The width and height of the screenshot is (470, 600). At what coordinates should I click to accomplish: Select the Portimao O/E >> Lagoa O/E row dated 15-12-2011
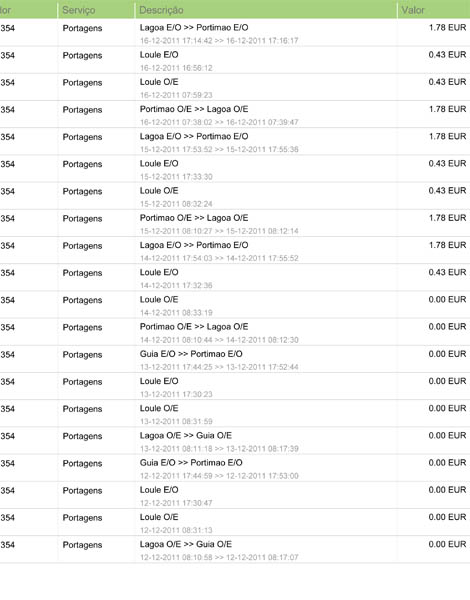(x=235, y=223)
